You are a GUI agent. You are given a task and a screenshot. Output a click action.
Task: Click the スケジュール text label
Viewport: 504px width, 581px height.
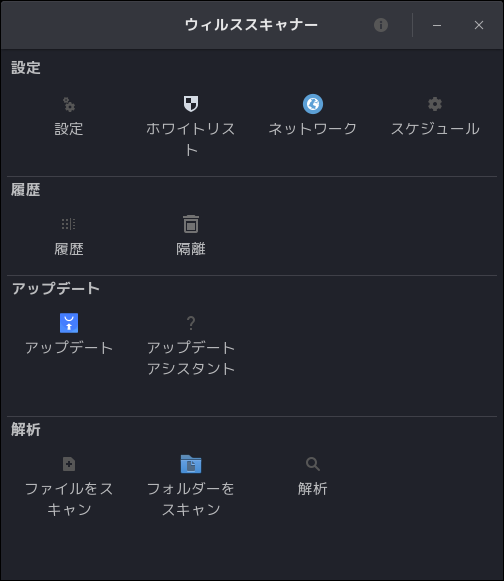tap(435, 129)
